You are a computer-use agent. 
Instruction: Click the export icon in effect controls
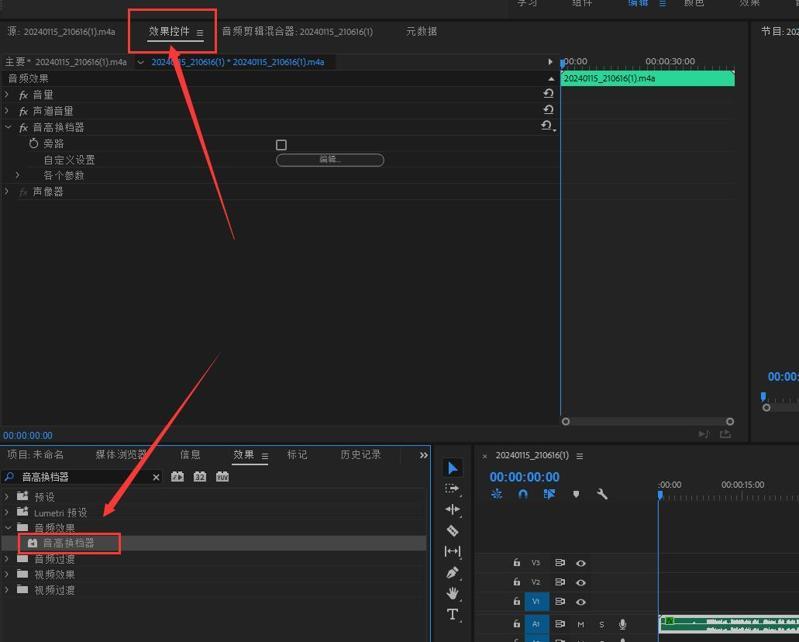(x=725, y=434)
